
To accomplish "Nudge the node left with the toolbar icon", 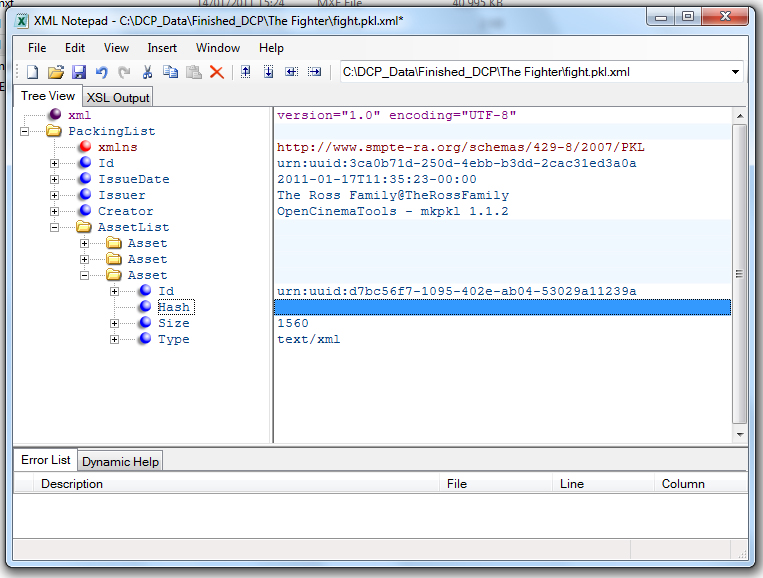I will pyautogui.click(x=291, y=72).
